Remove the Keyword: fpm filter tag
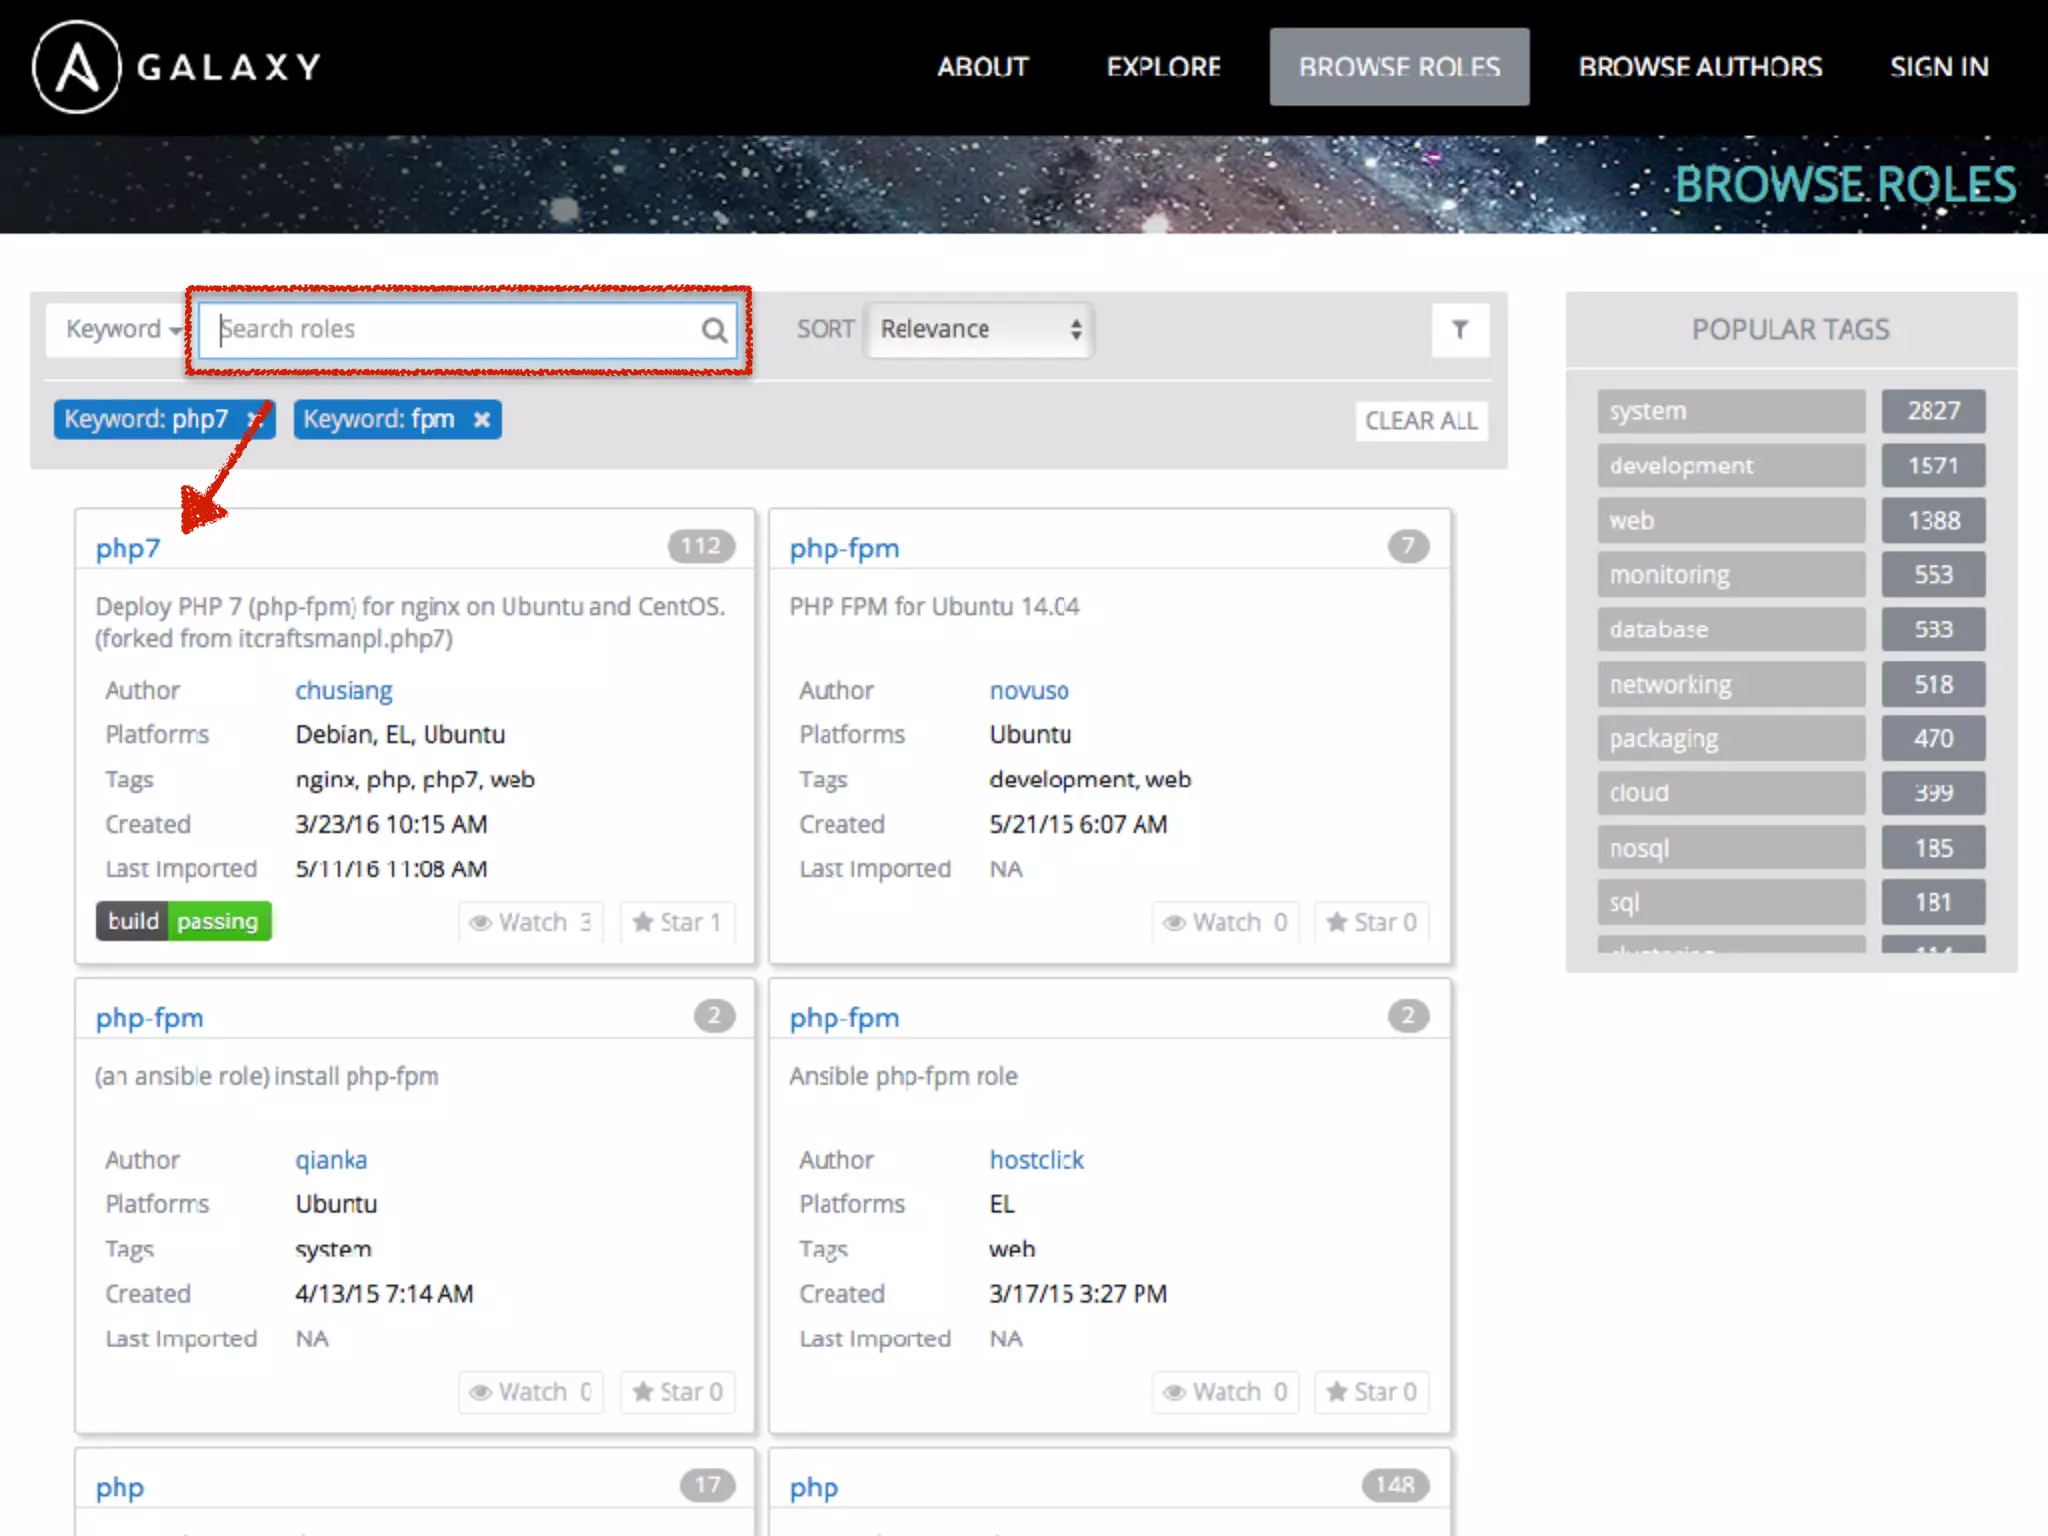The image size is (2048, 1536). 482,420
